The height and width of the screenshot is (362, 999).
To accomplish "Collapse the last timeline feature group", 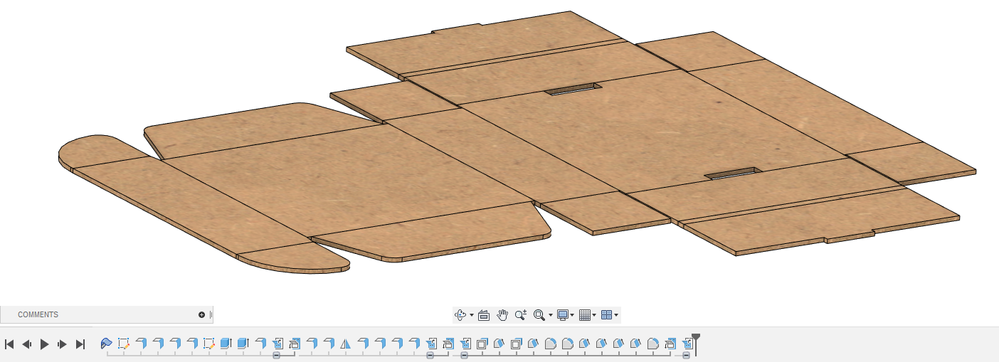I will tap(686, 355).
